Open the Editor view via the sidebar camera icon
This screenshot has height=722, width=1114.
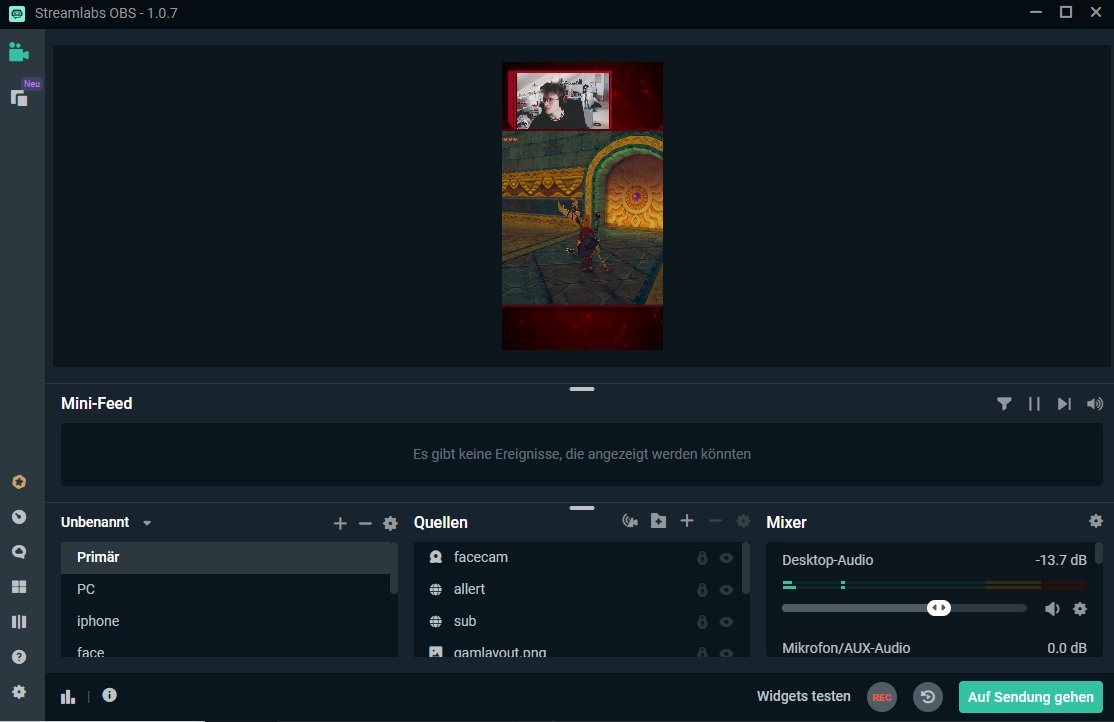18,52
